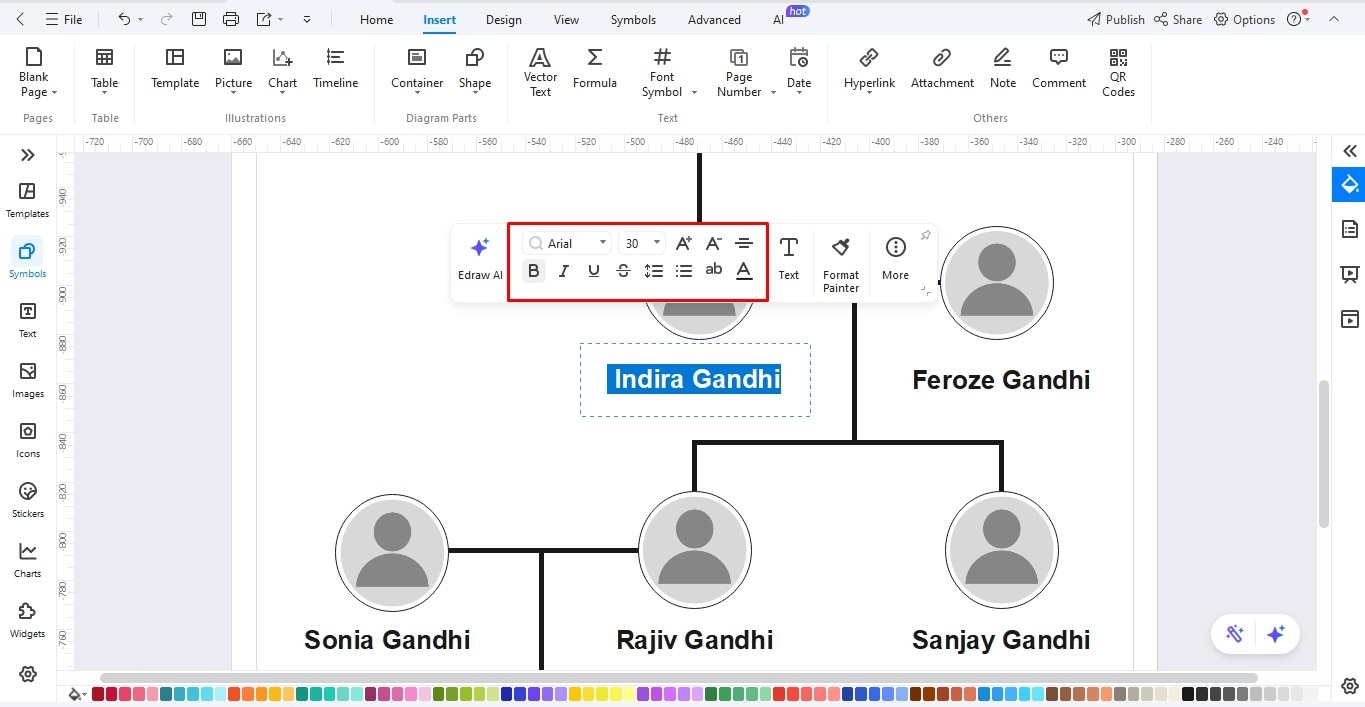
Task: Toggle underline formatting
Action: [x=593, y=270]
